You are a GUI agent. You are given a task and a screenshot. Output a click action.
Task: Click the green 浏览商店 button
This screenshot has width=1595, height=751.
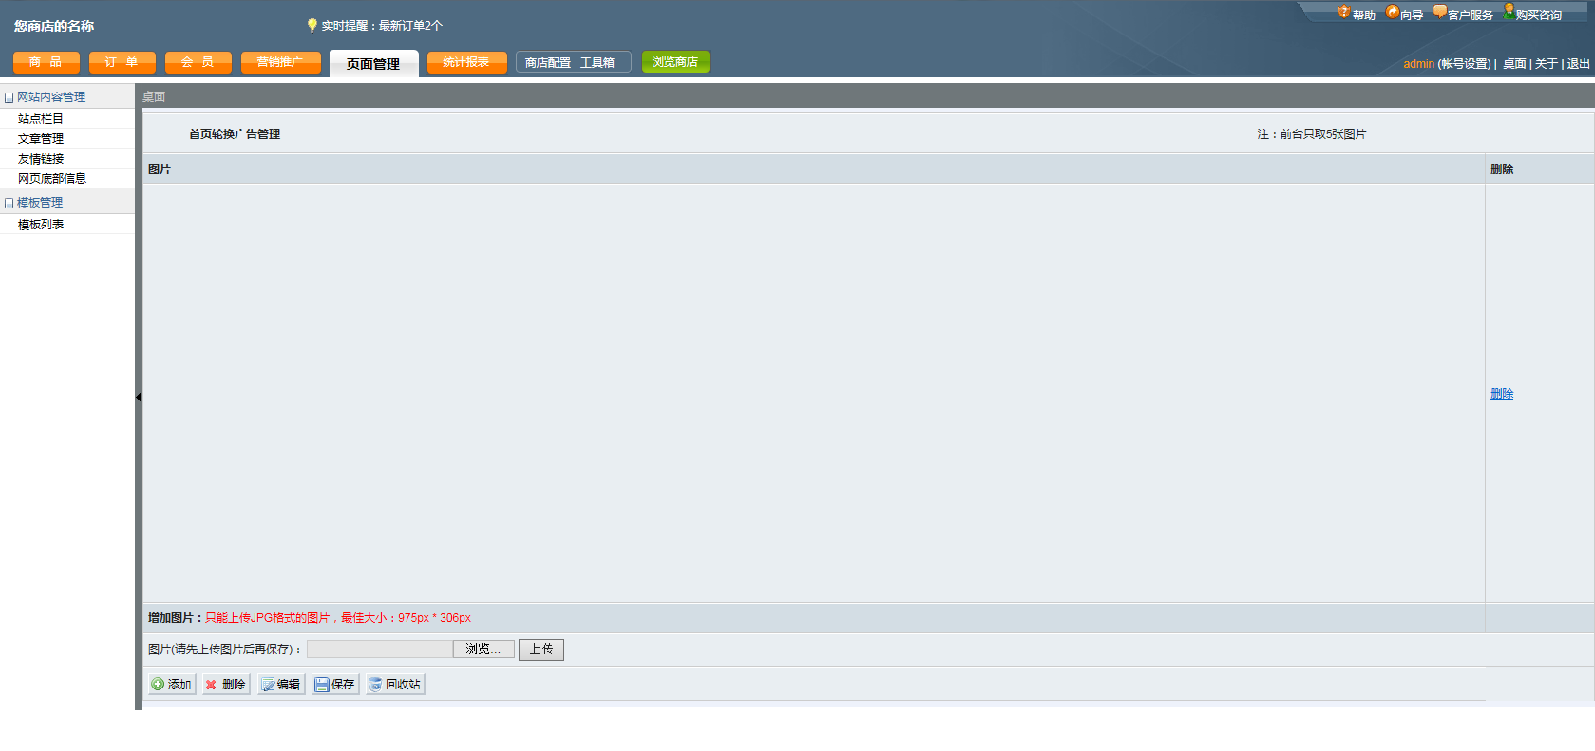click(675, 62)
